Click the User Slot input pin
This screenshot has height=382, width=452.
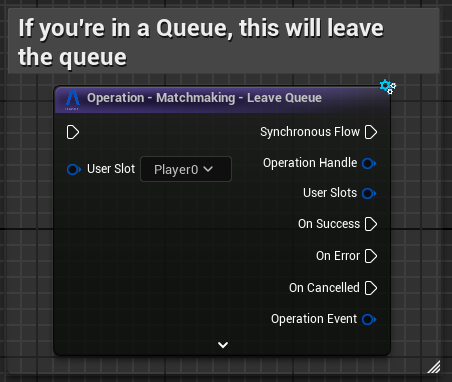[x=74, y=169]
